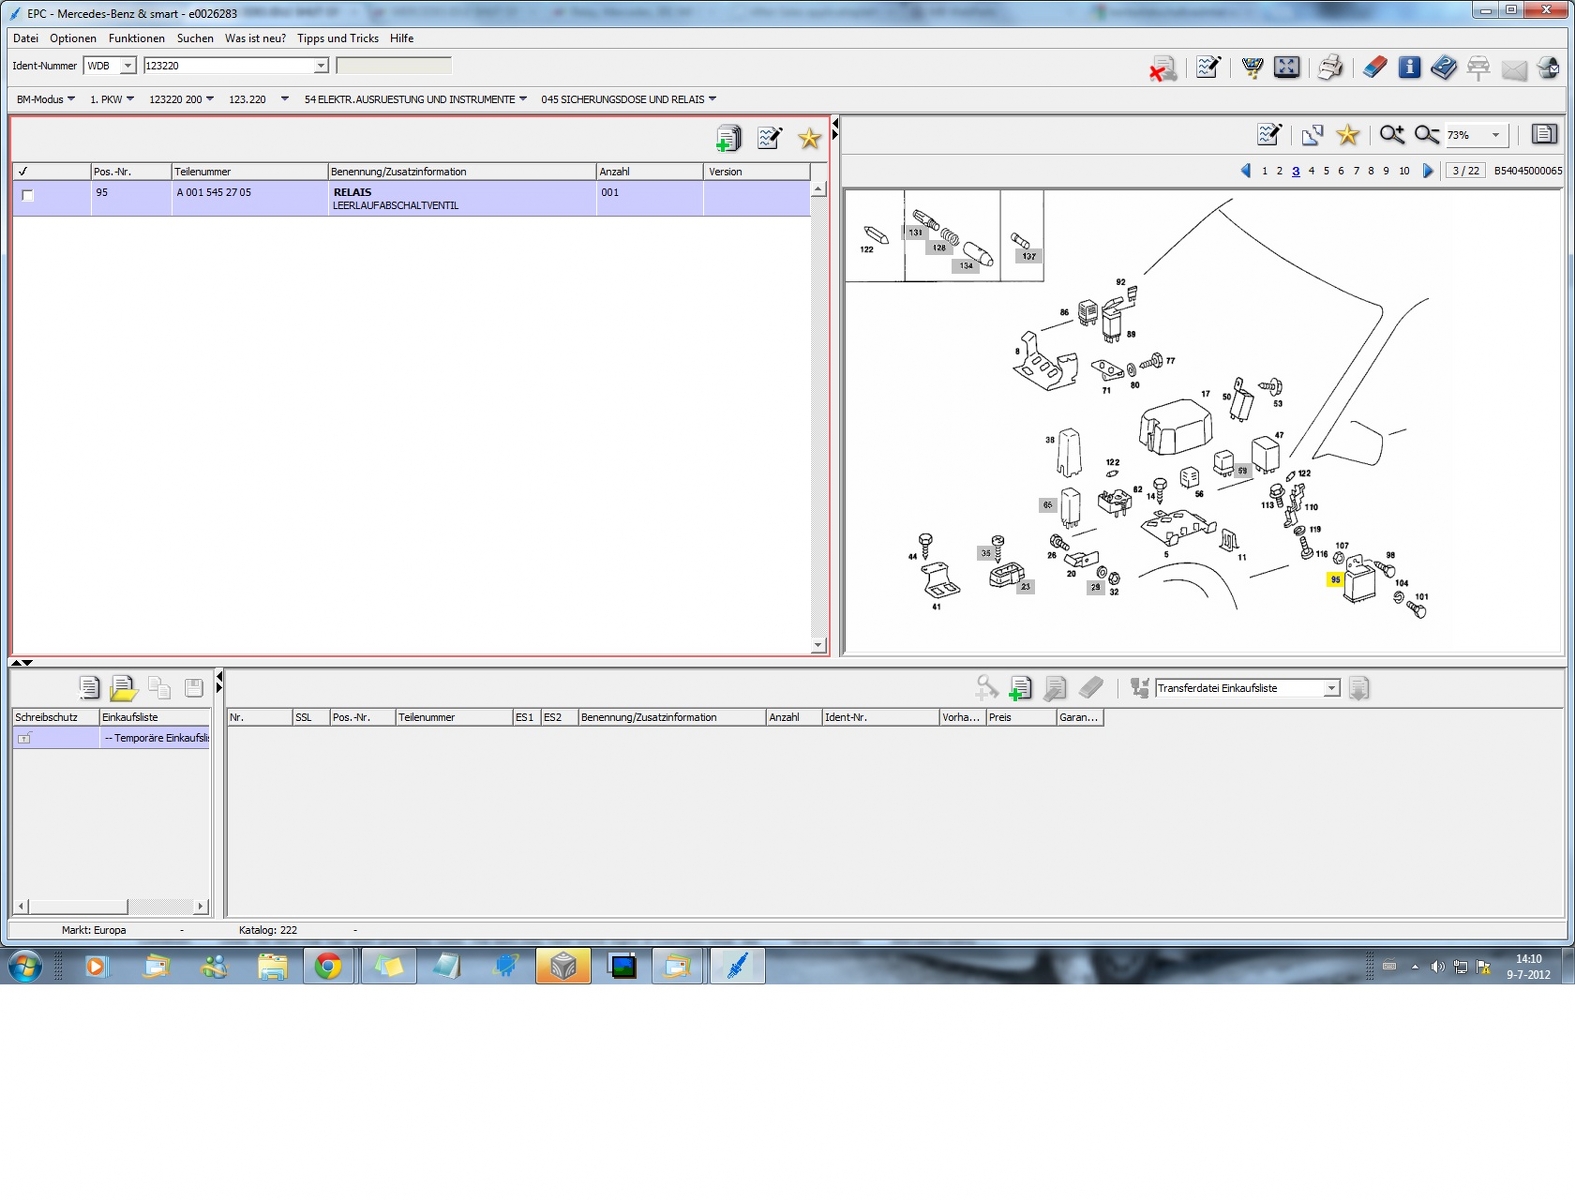
Task: Click right arrow of shopping list horizontal scrollbar
Action: pos(201,906)
